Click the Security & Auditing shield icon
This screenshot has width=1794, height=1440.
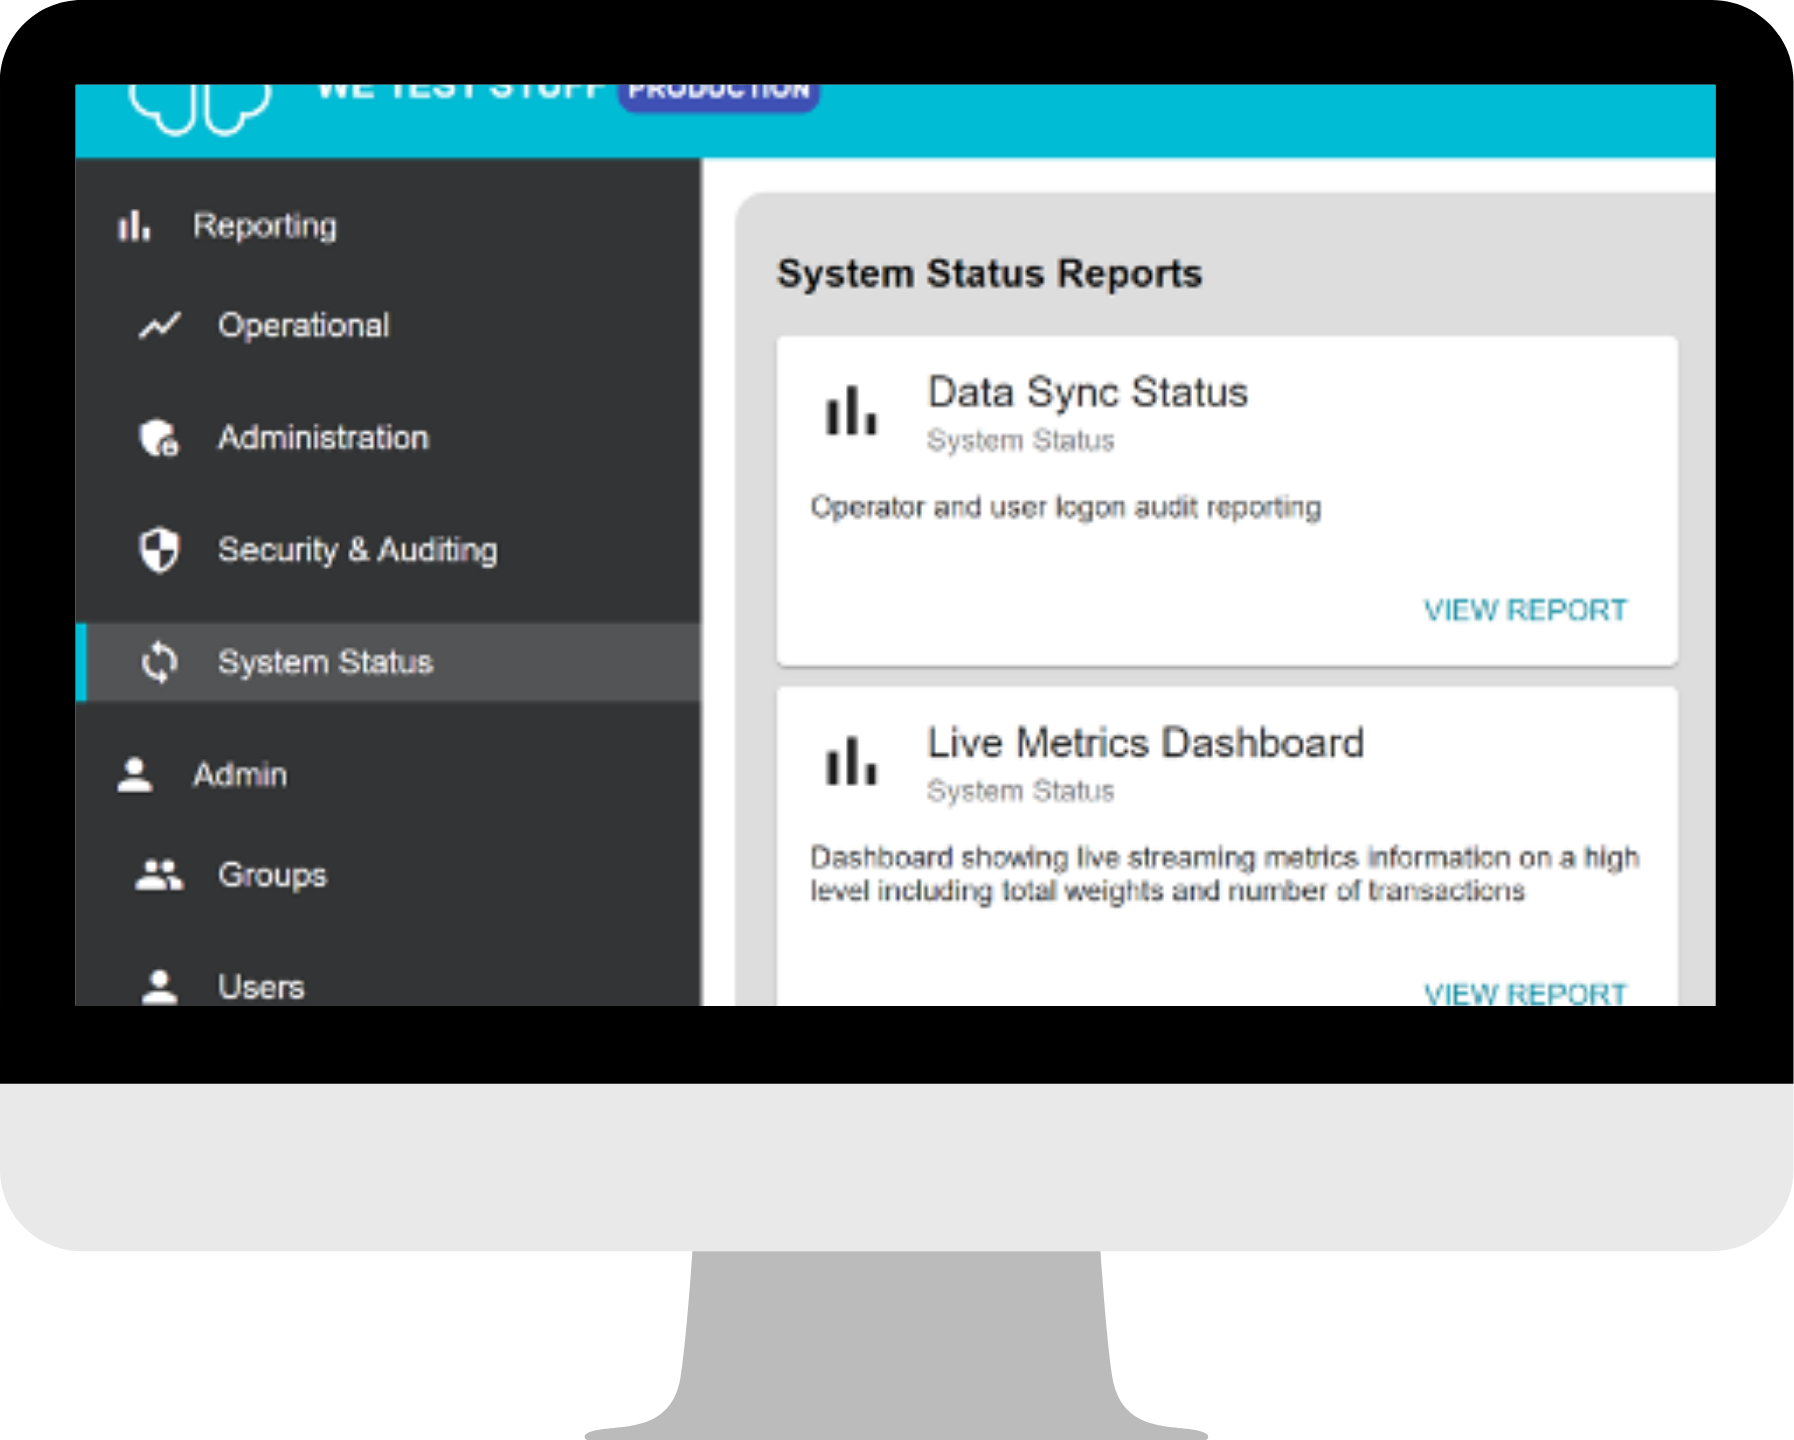pos(159,550)
